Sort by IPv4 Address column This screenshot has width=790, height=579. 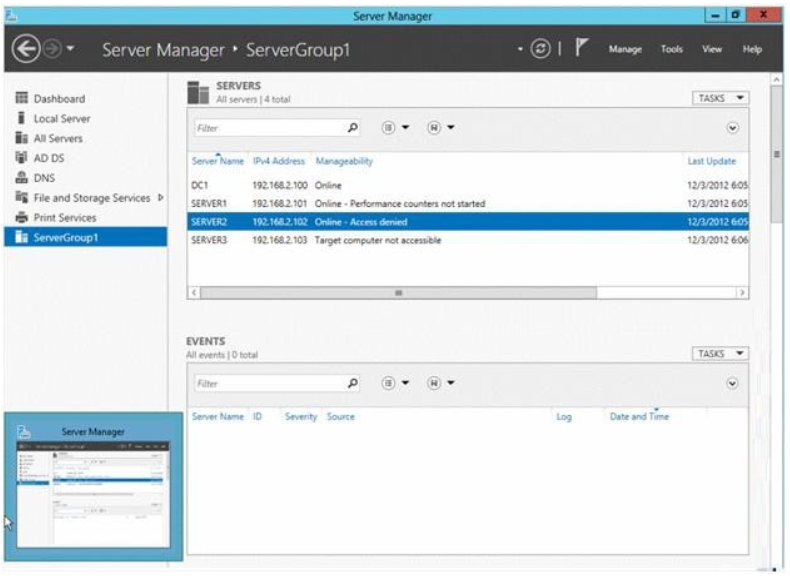tap(279, 161)
